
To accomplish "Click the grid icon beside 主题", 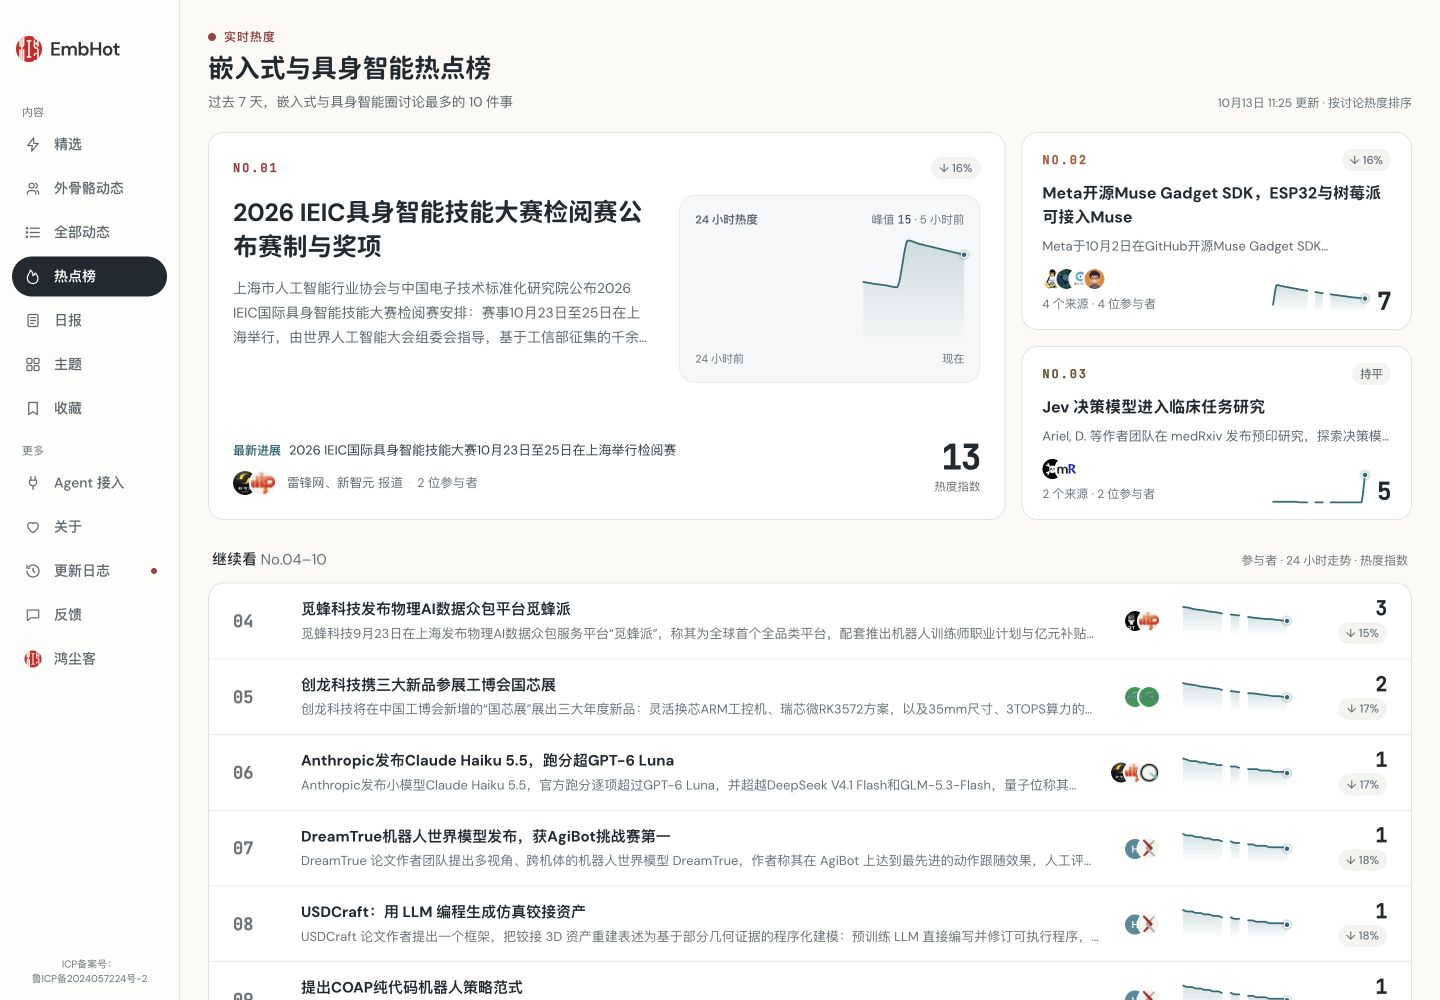I will pos(33,365).
